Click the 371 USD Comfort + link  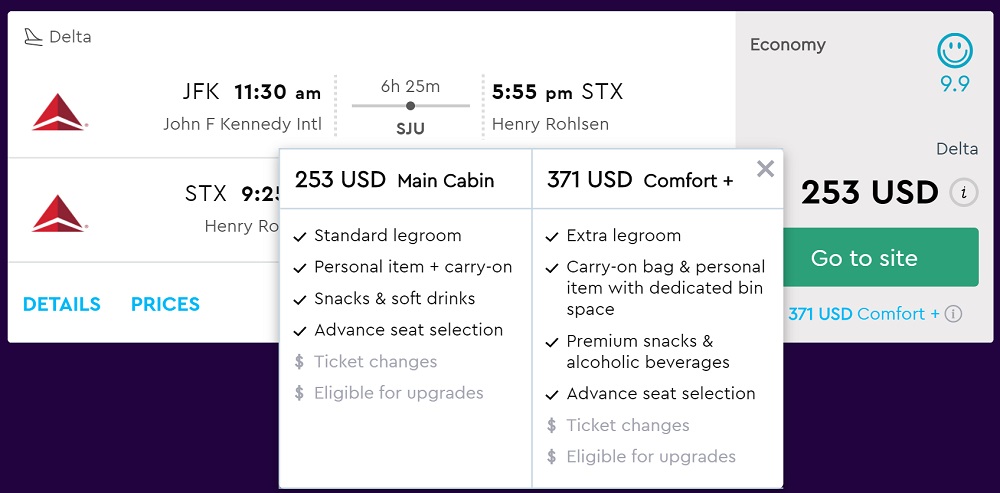[864, 314]
